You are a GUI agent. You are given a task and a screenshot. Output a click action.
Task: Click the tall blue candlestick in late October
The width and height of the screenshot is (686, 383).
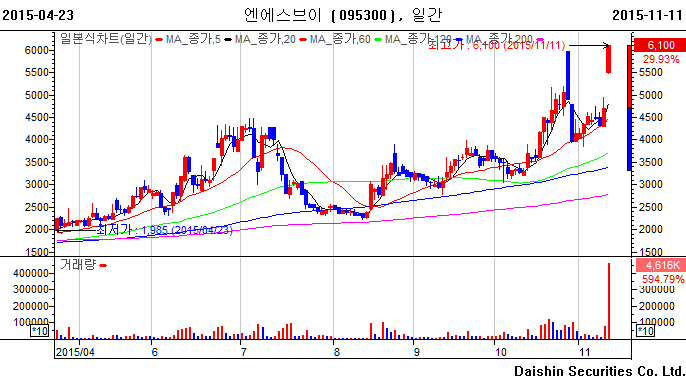click(568, 76)
